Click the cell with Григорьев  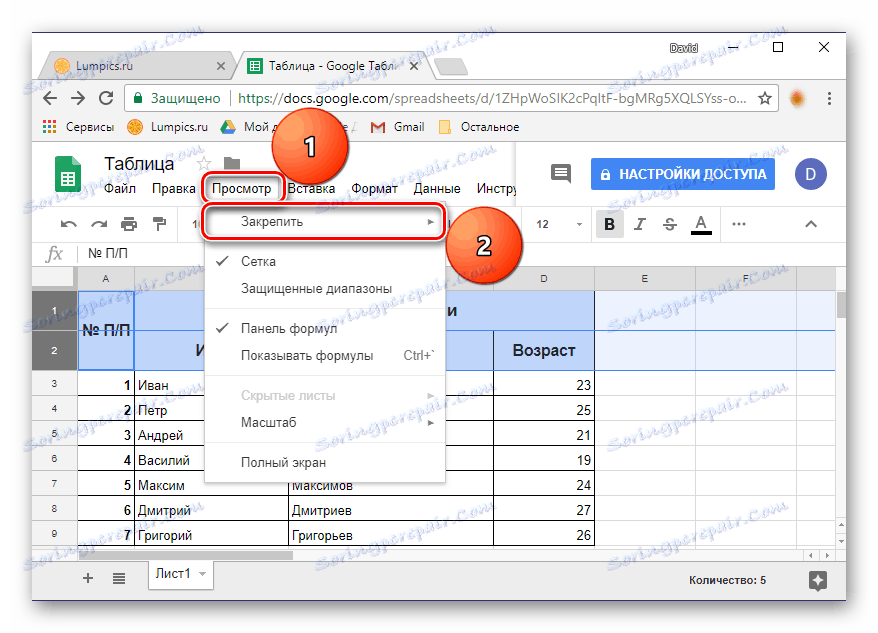(x=391, y=535)
